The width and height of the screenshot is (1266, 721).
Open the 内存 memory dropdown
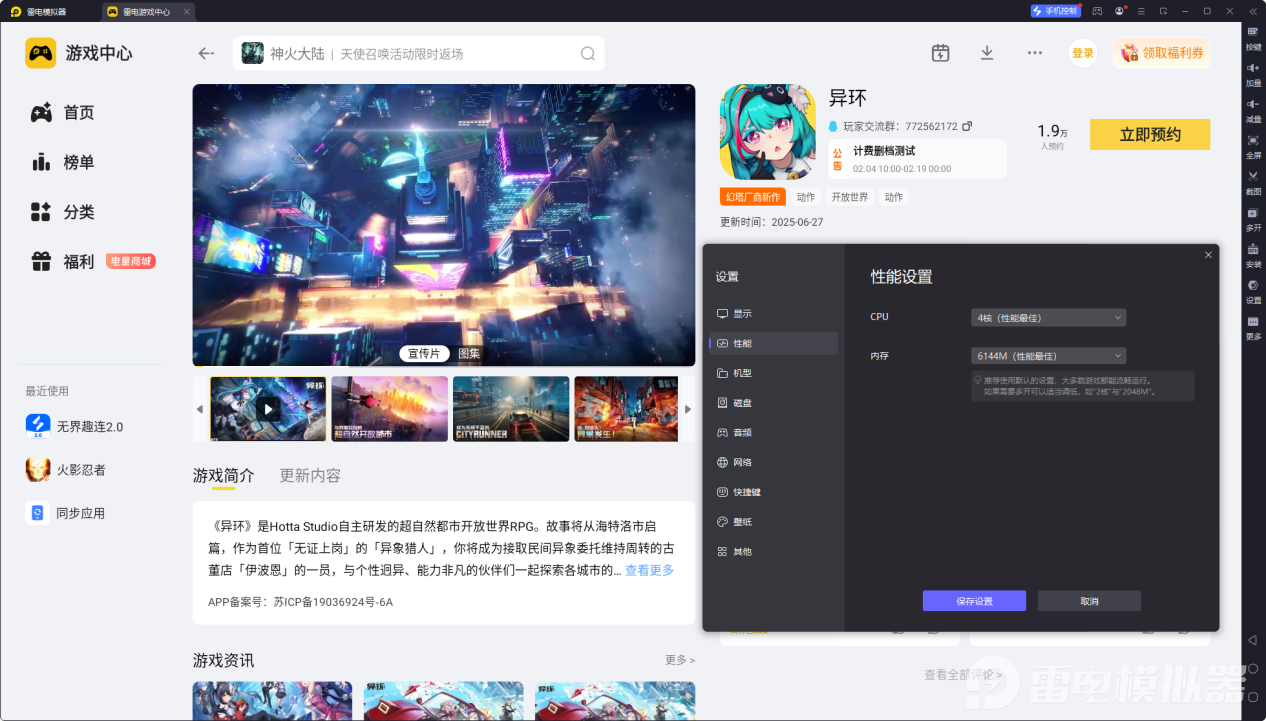pos(1048,356)
